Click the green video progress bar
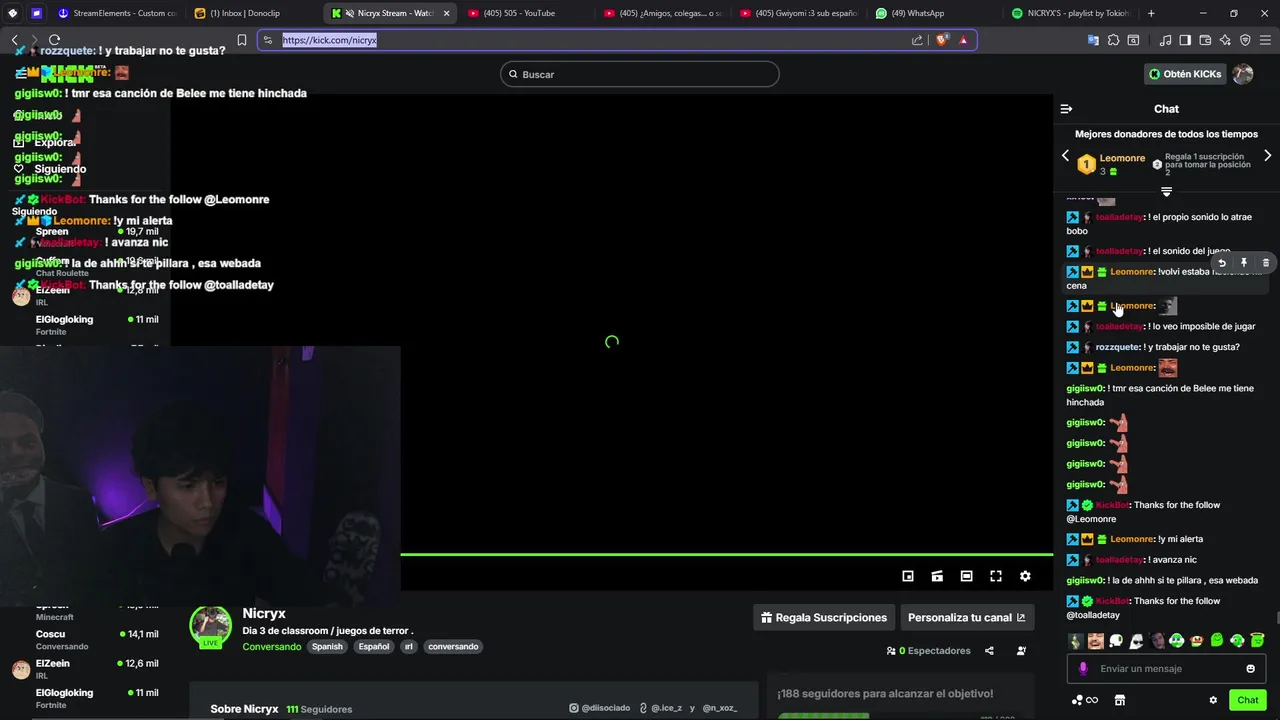1280x720 pixels. (x=726, y=554)
